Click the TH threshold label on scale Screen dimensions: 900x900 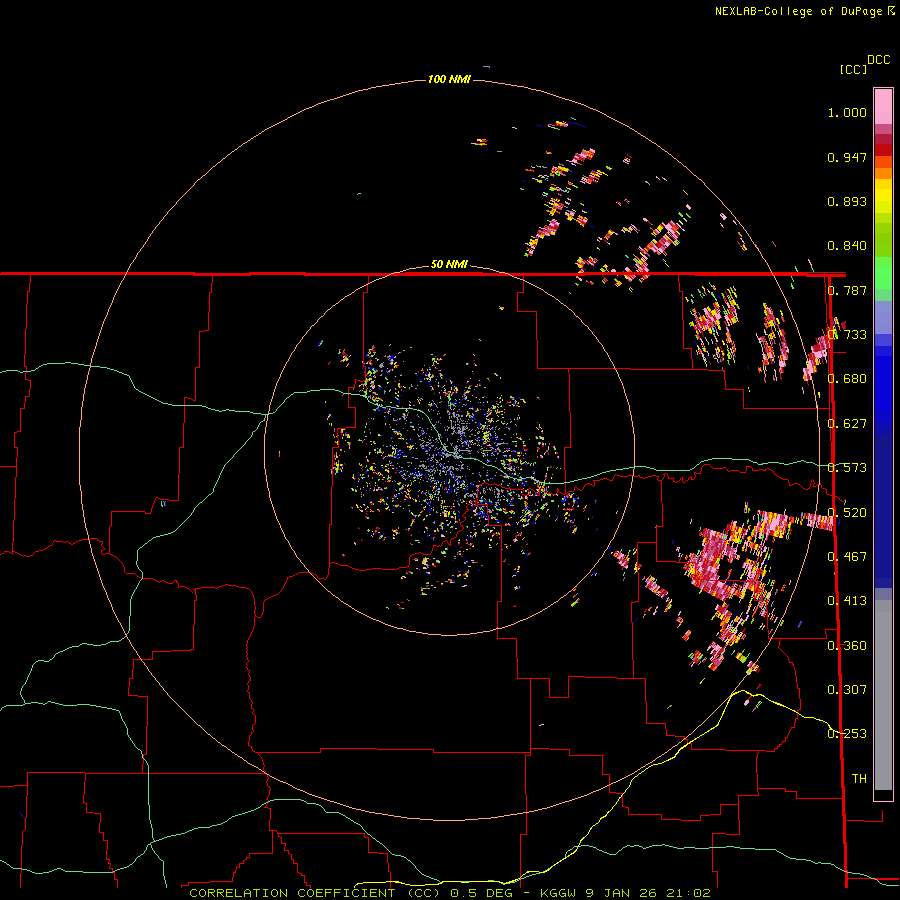(859, 779)
